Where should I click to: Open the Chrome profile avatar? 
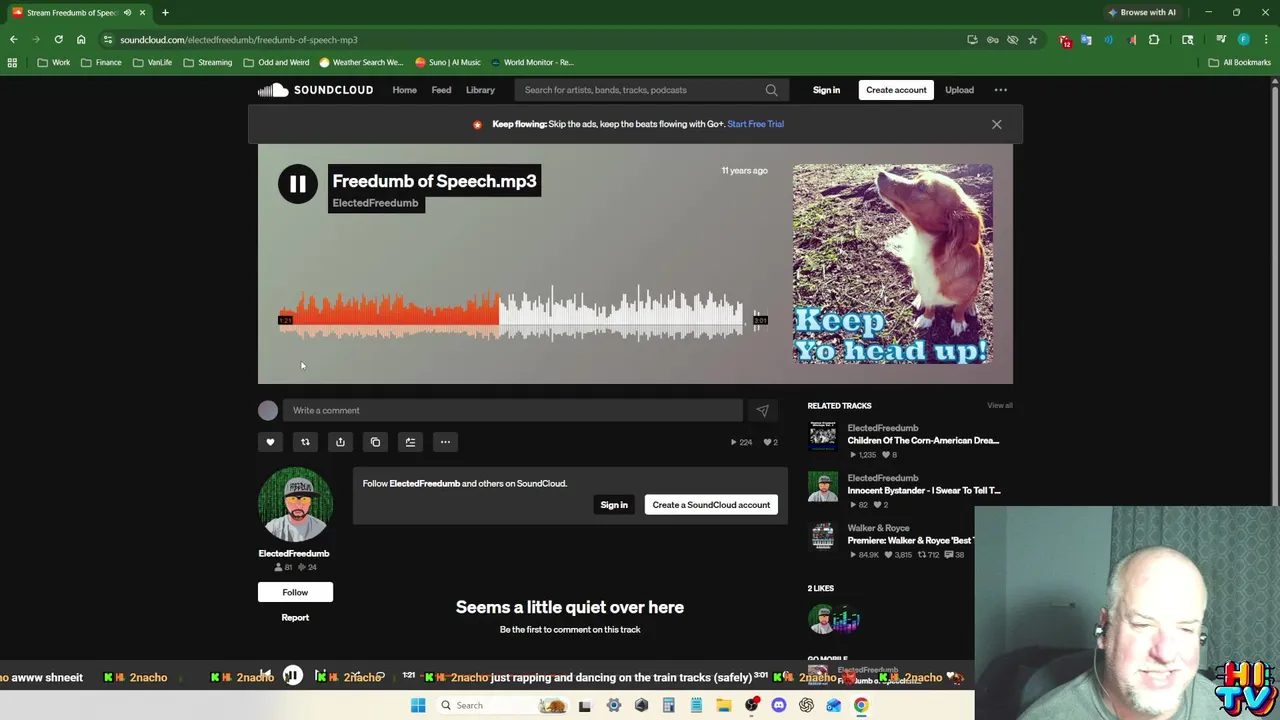[1243, 40]
